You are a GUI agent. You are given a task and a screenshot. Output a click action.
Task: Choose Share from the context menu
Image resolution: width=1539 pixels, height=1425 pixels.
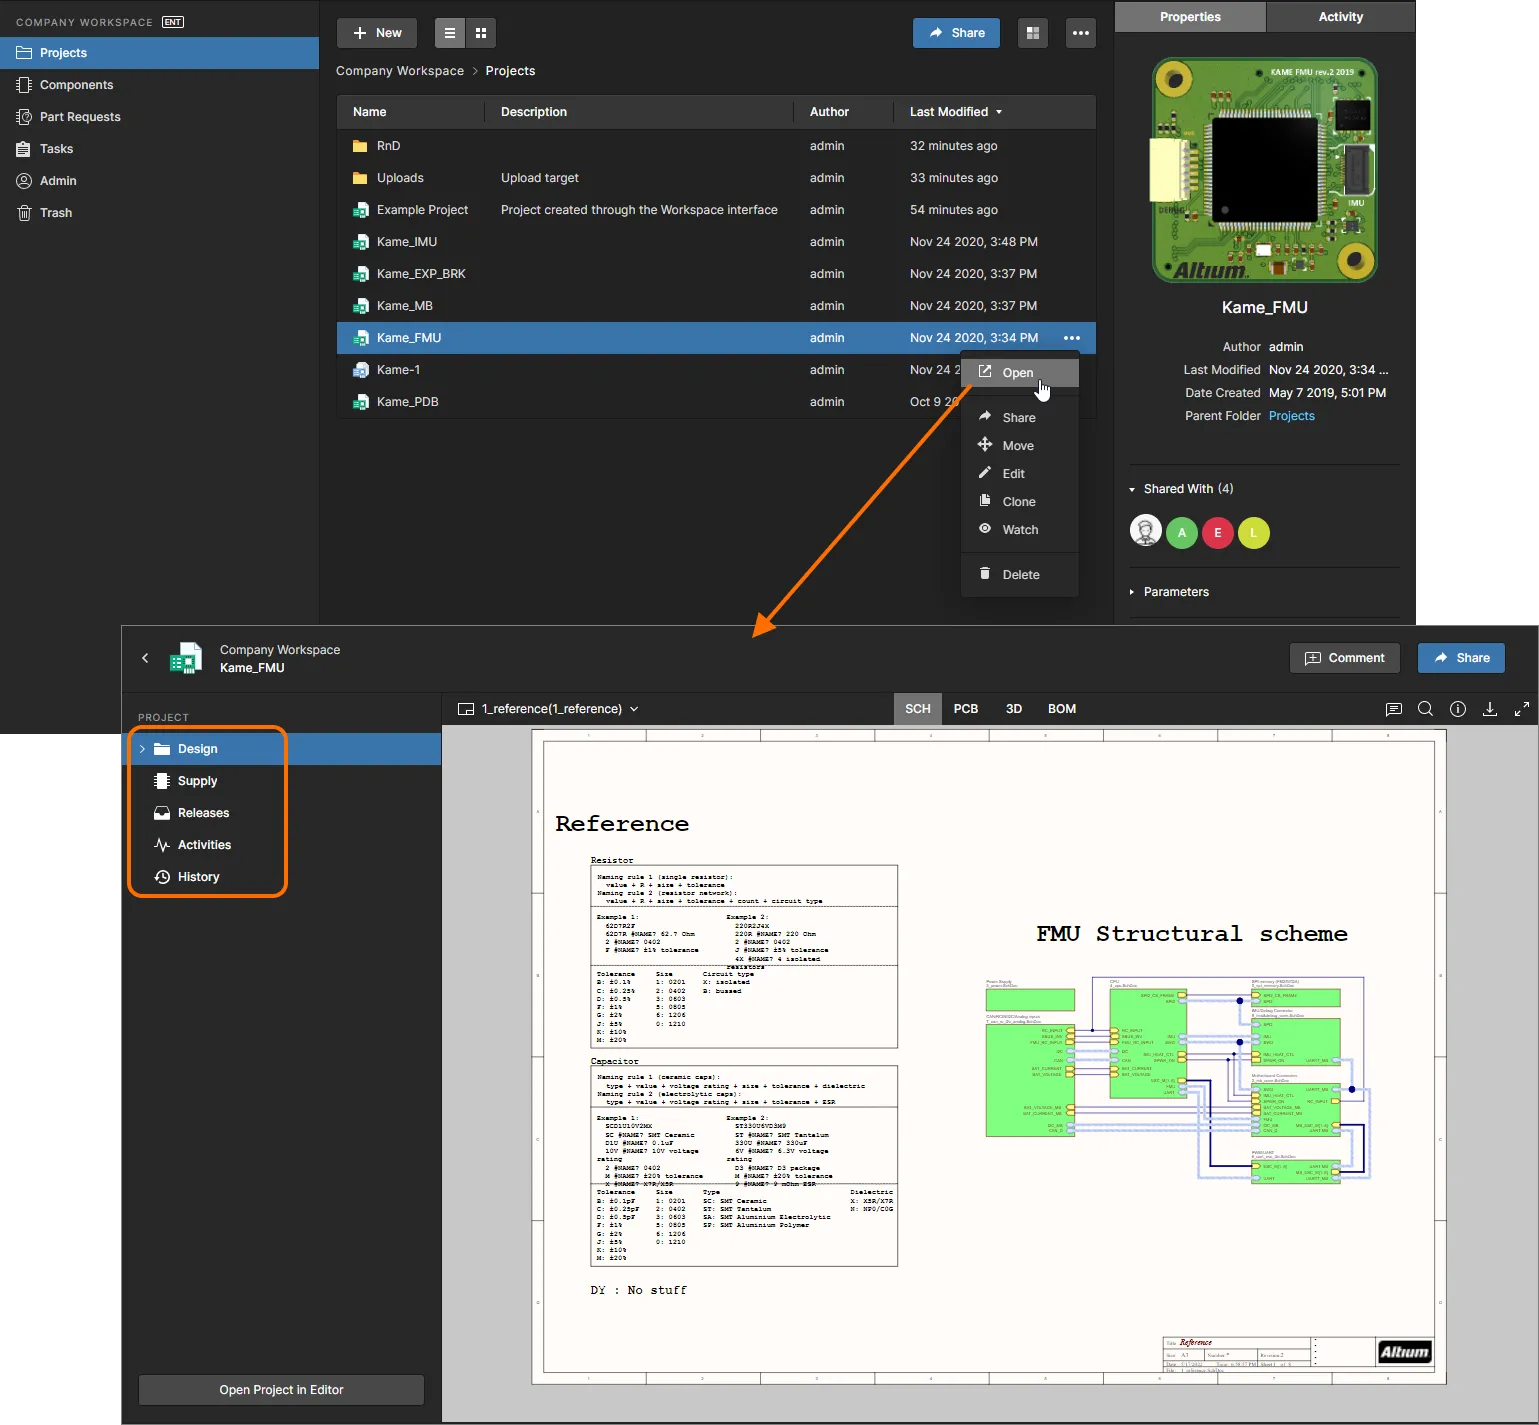coord(1020,418)
